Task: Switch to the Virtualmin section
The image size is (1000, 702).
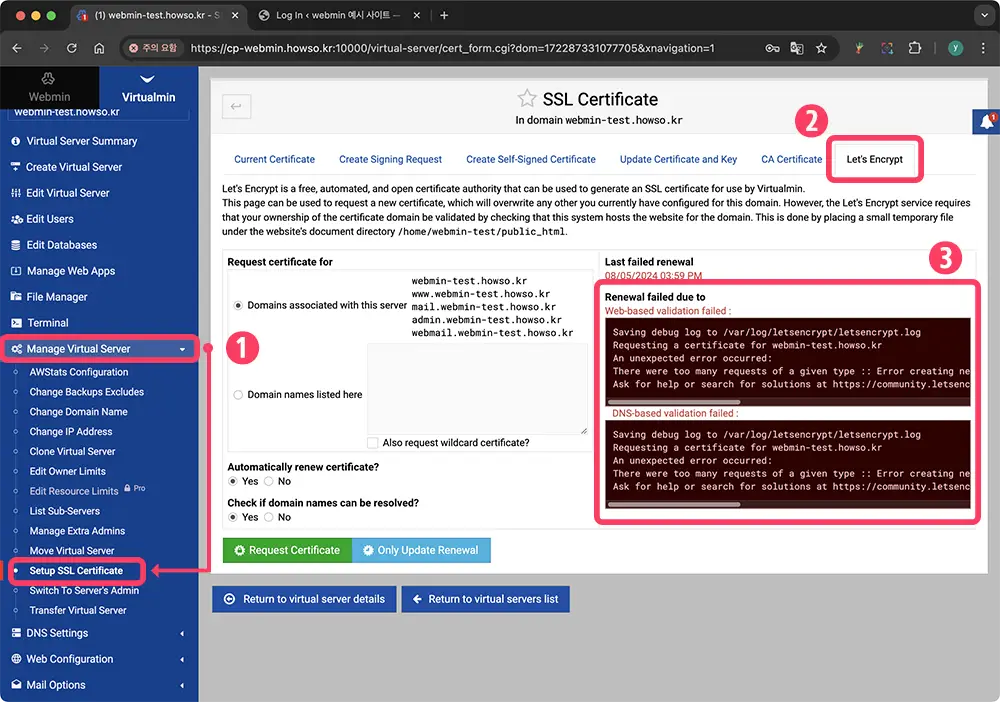Action: pyautogui.click(x=148, y=87)
